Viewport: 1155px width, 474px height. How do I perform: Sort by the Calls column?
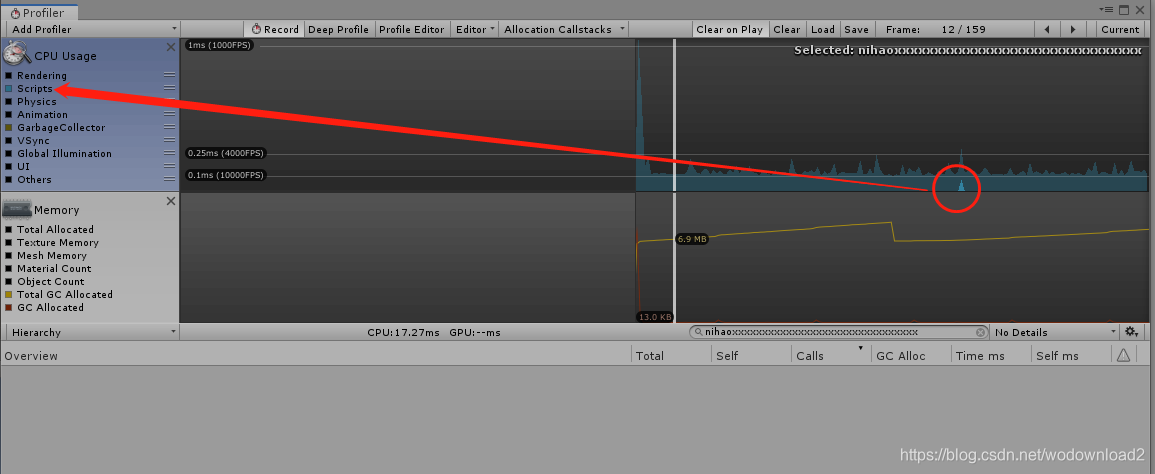831,355
